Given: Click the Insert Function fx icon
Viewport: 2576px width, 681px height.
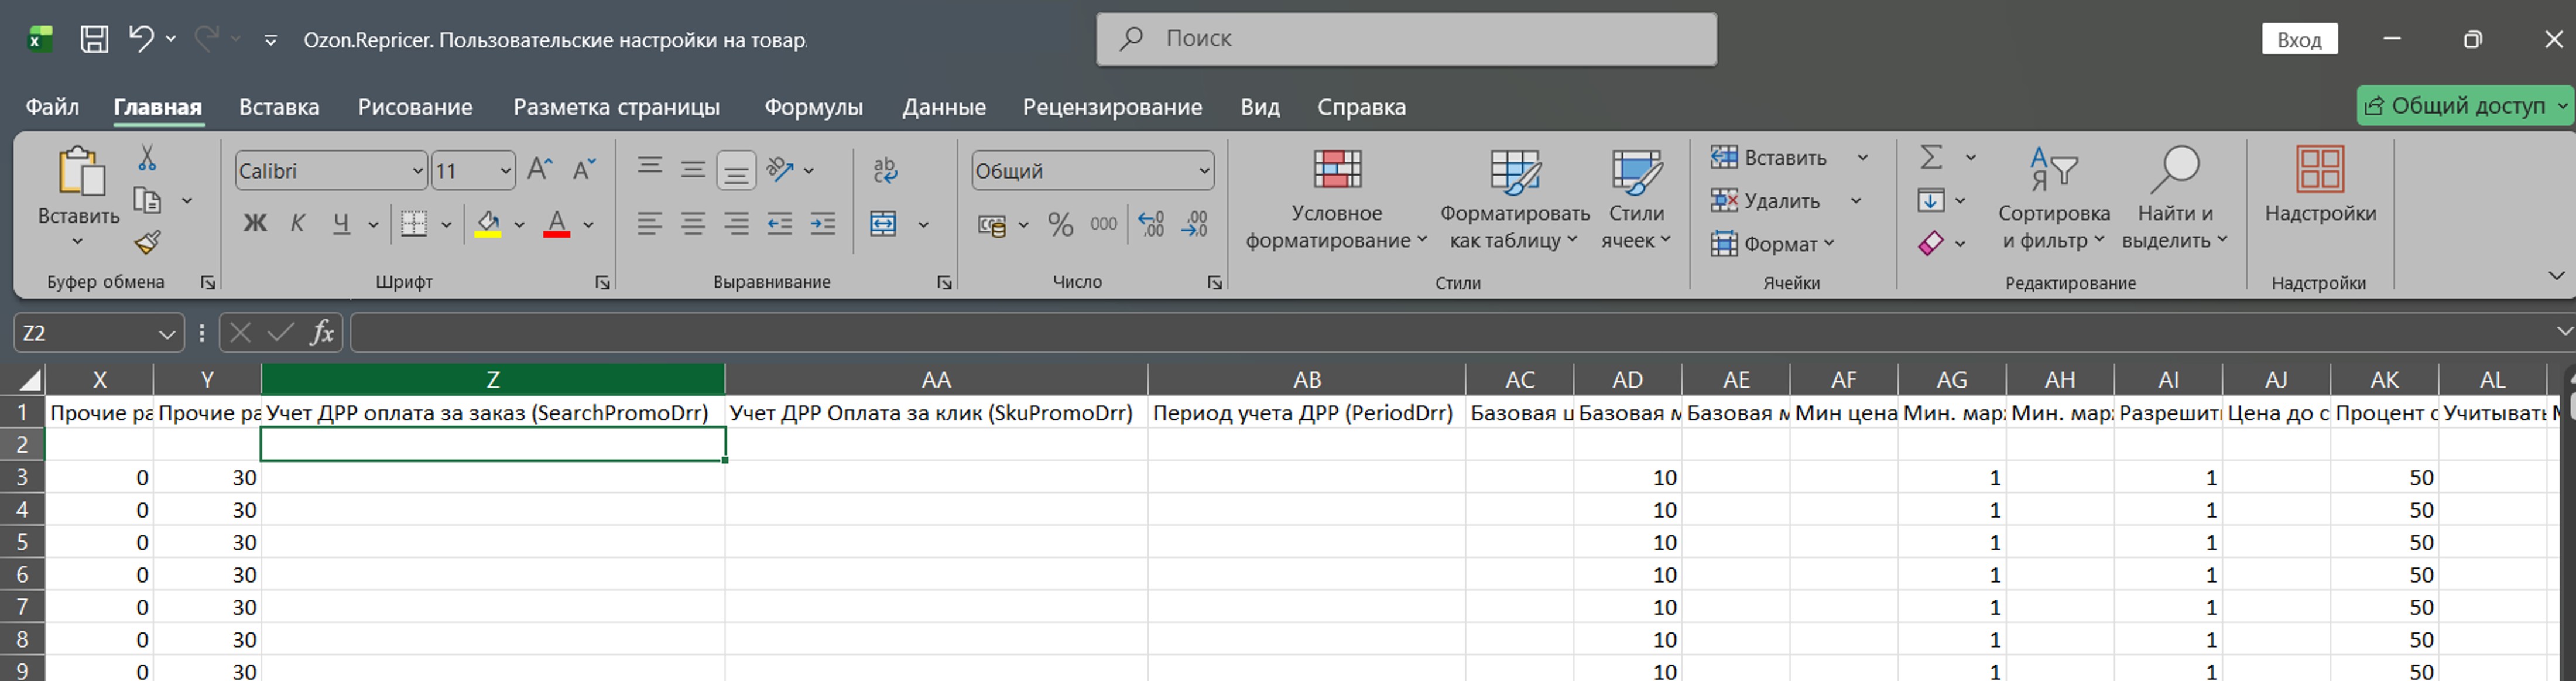Looking at the screenshot, I should pos(321,333).
